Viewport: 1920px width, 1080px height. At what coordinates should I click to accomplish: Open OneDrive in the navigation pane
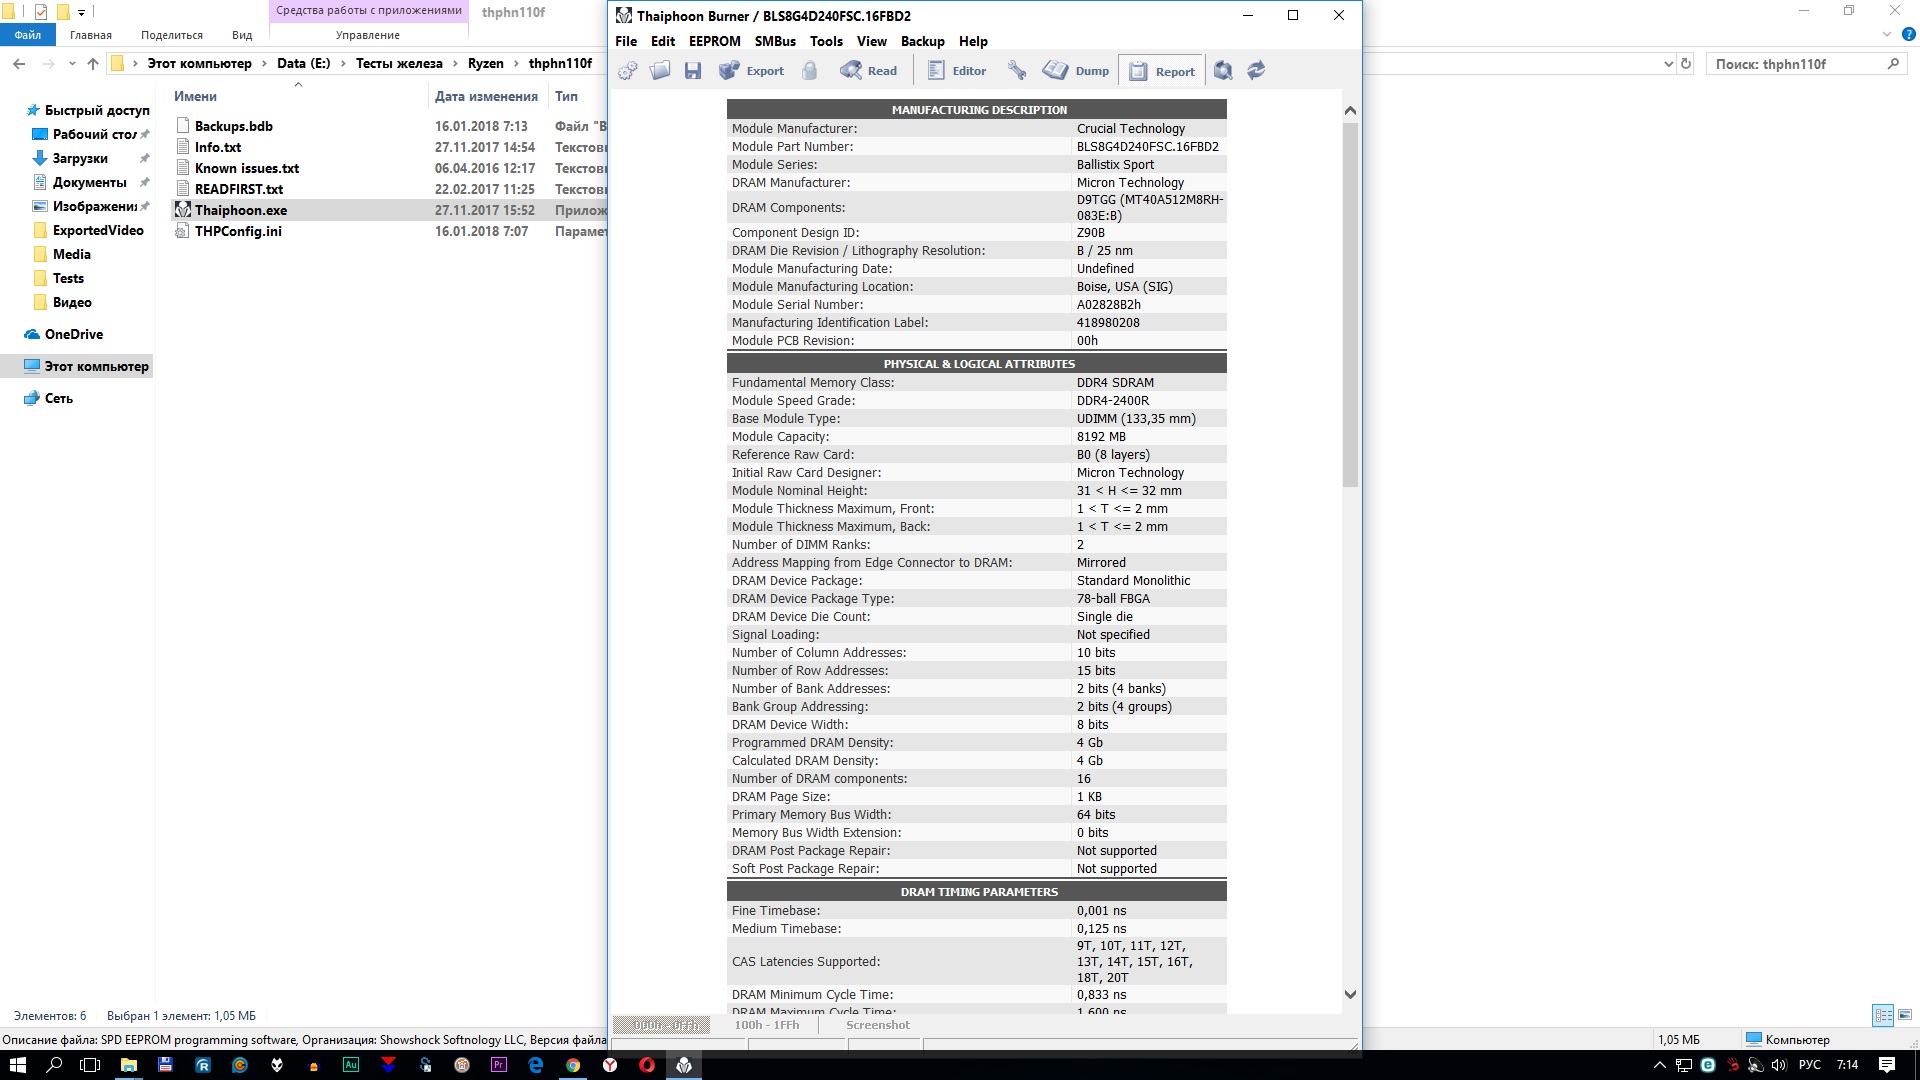point(73,334)
